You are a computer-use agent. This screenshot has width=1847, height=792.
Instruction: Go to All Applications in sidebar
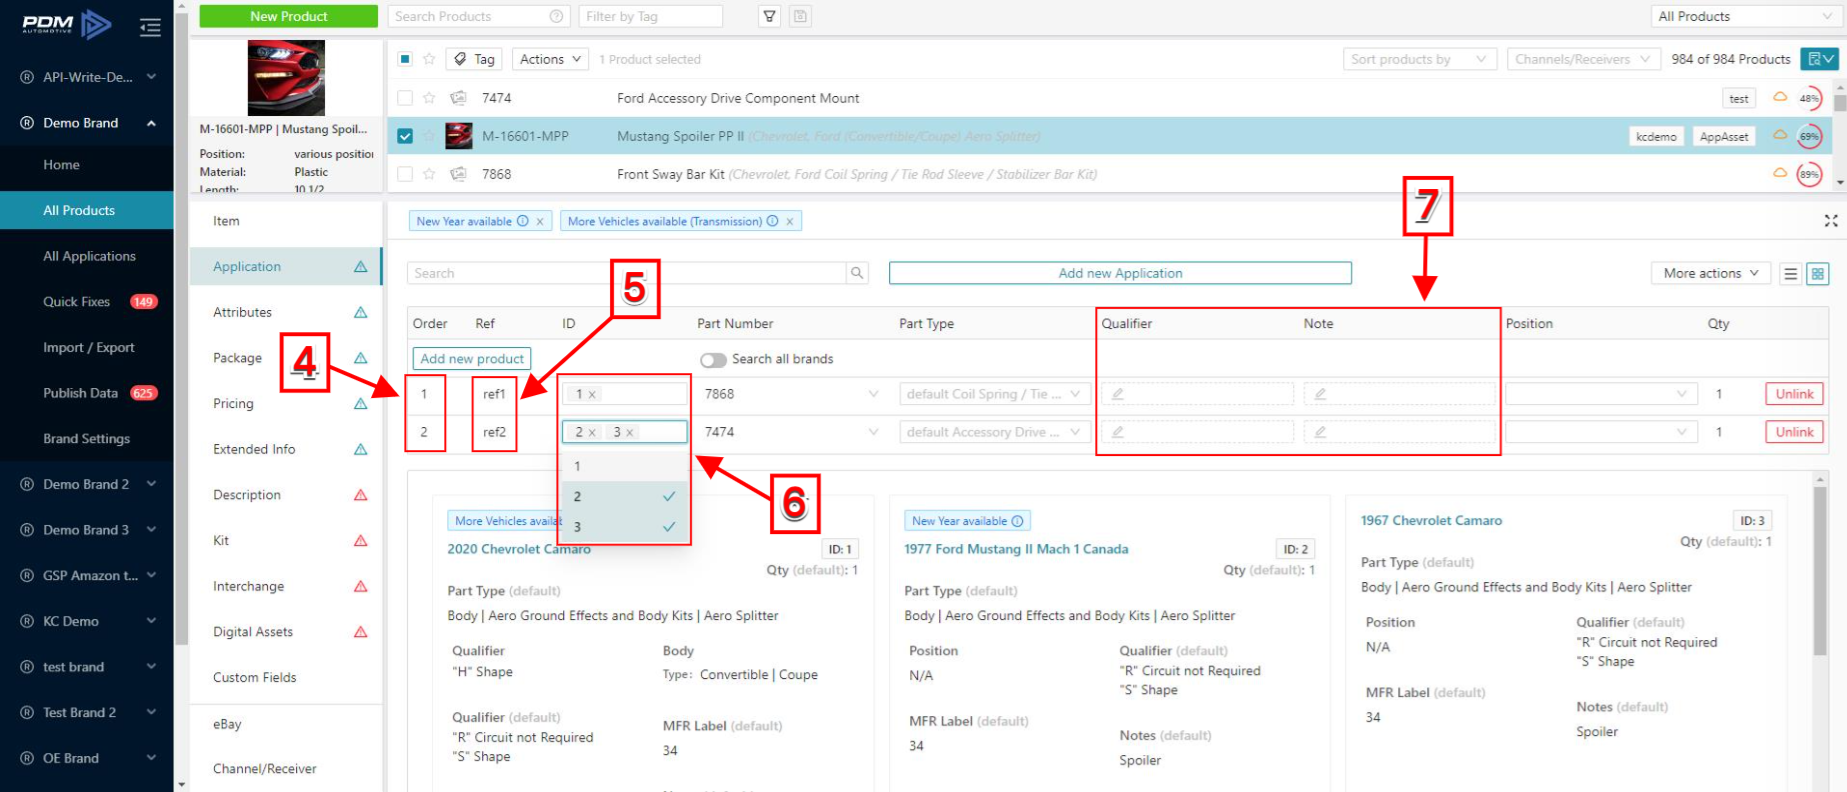[89, 256]
